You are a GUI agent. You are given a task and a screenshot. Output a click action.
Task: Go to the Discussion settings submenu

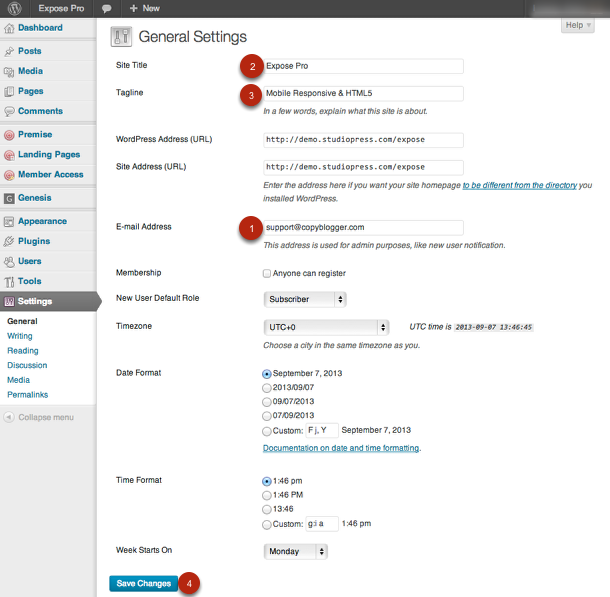tap(27, 365)
